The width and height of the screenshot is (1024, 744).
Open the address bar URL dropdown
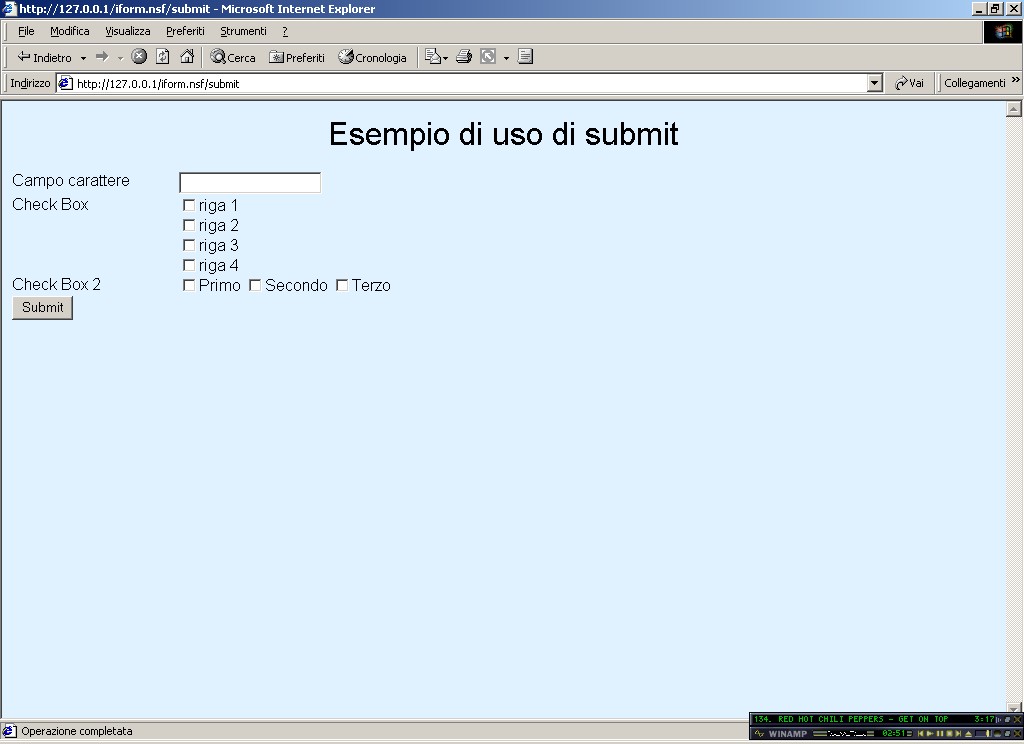[x=875, y=83]
